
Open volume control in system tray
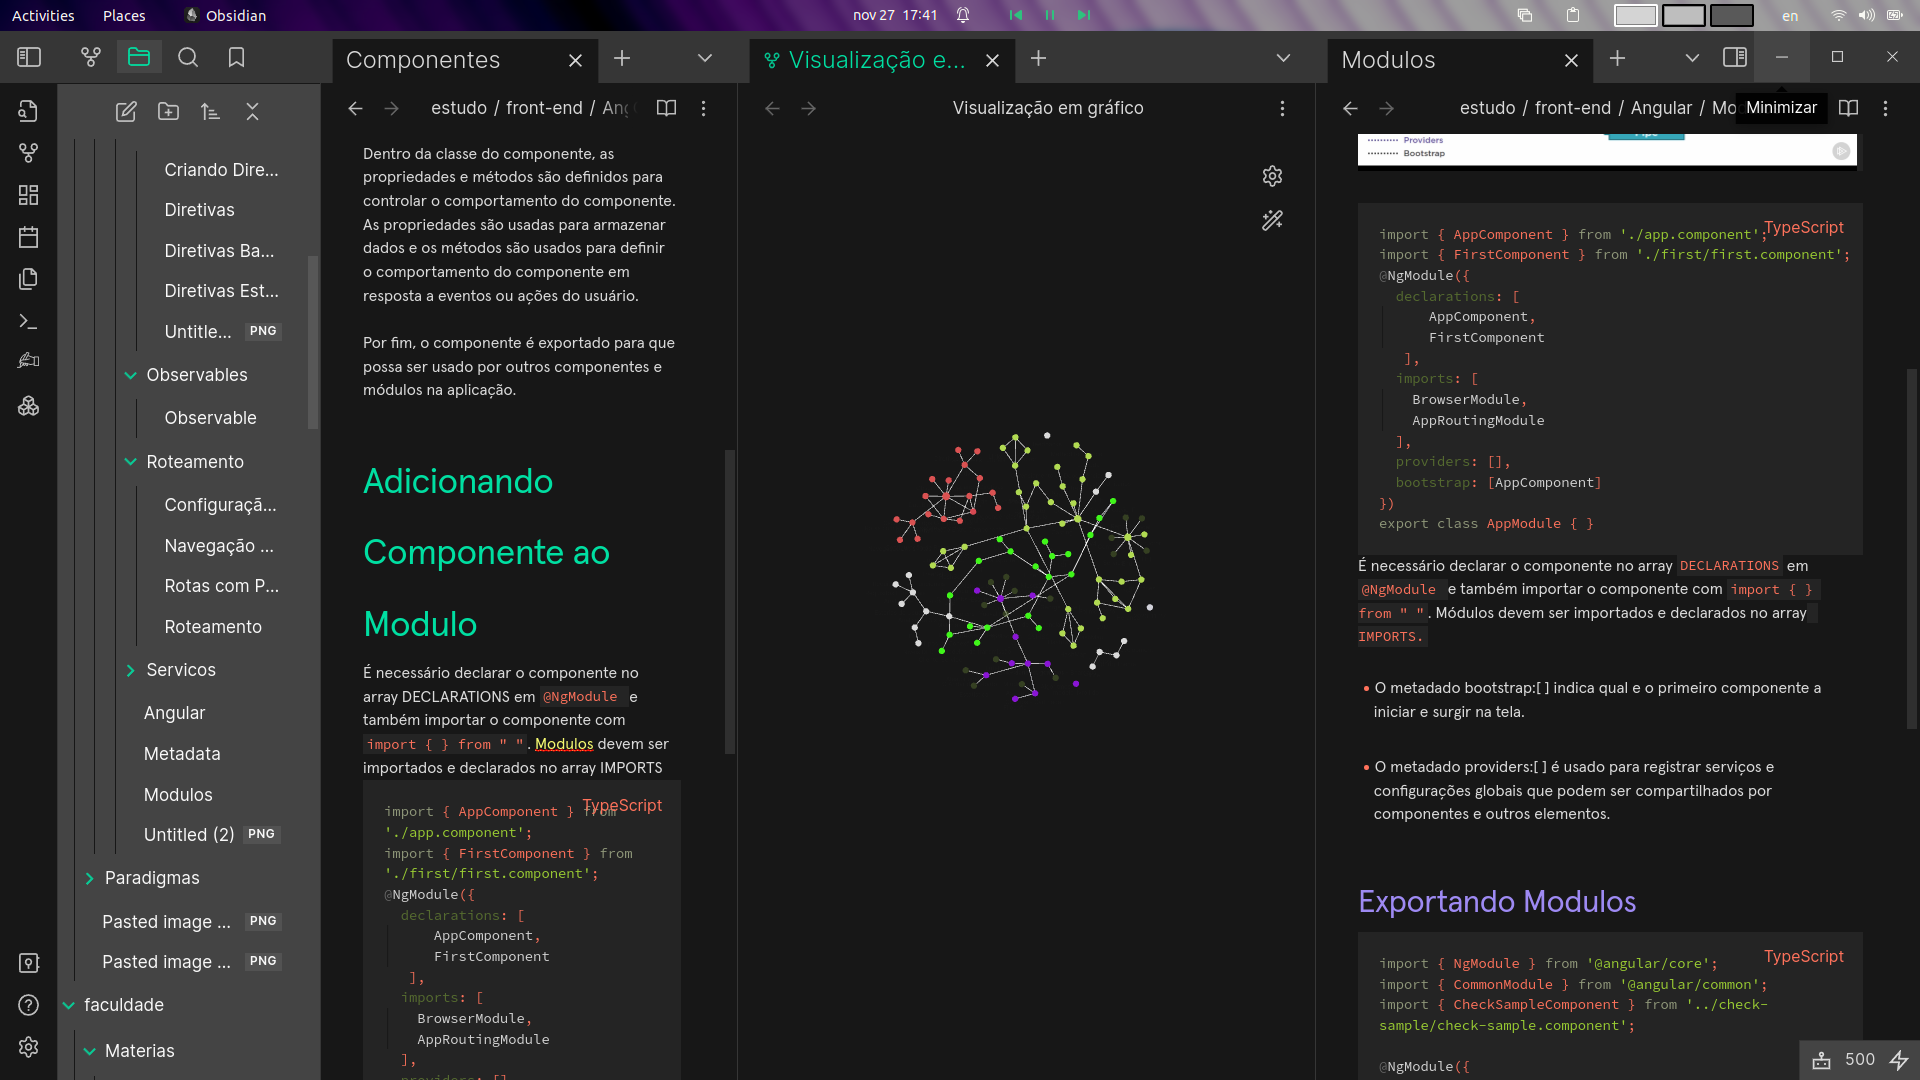pos(1866,15)
